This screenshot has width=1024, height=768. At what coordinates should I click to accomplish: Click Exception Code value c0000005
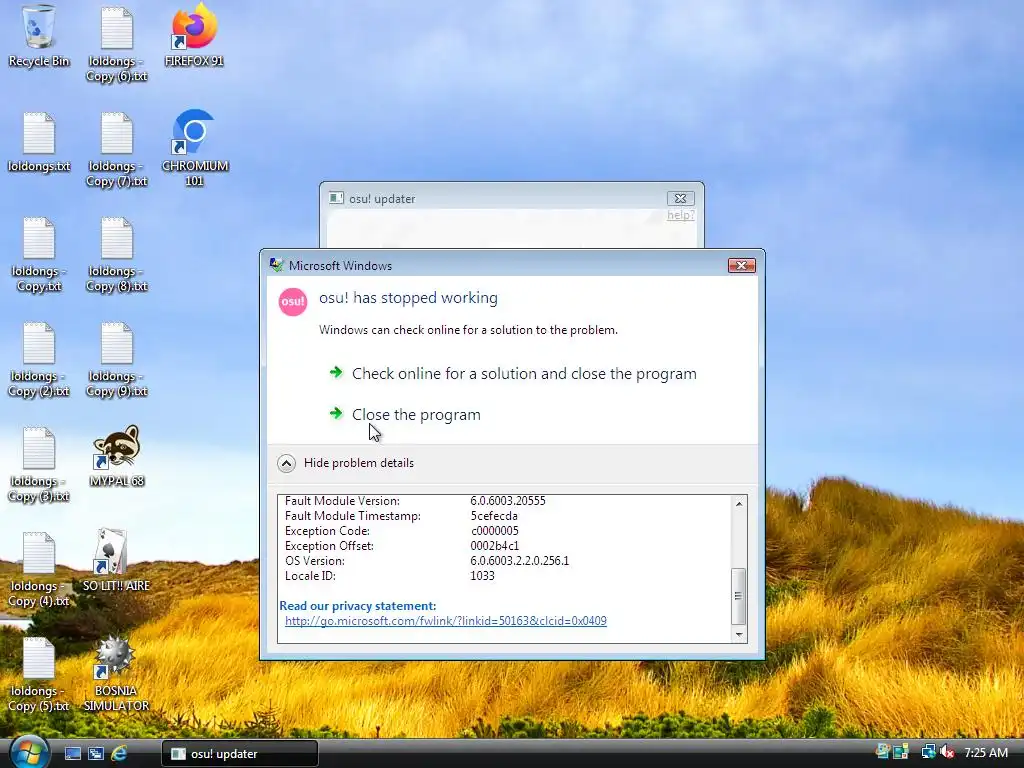tap(494, 531)
